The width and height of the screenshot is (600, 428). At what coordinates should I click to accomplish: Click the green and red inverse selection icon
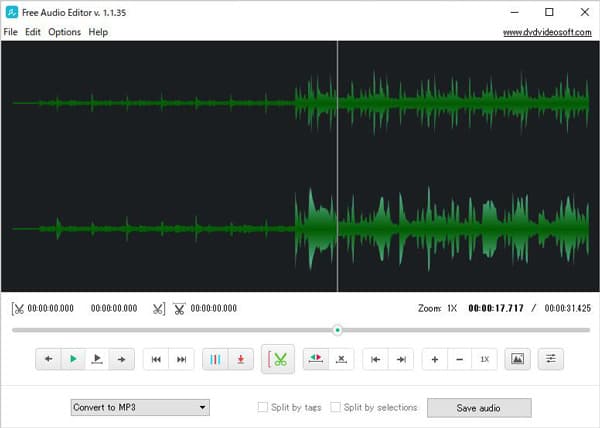click(316, 359)
